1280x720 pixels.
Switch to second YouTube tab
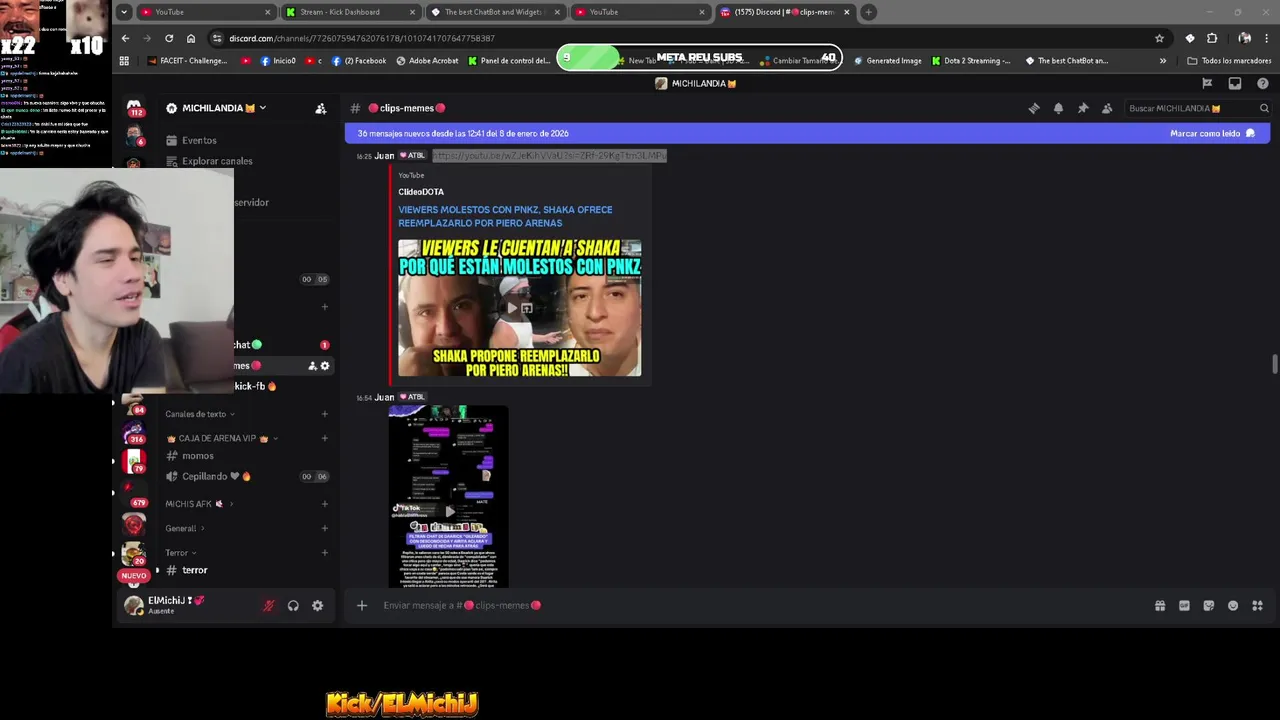639,12
